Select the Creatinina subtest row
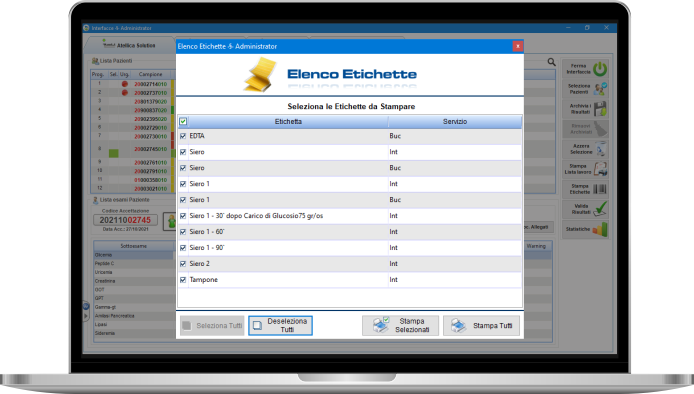 (134, 281)
